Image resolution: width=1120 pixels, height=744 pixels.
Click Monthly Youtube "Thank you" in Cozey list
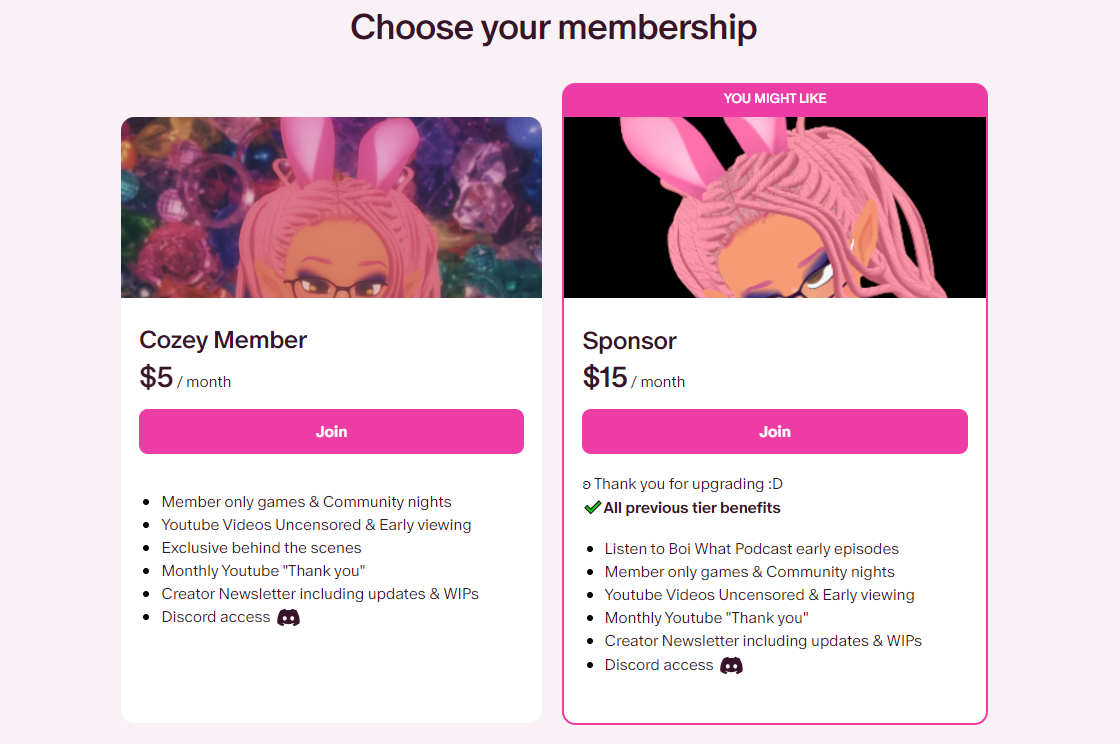tap(263, 571)
